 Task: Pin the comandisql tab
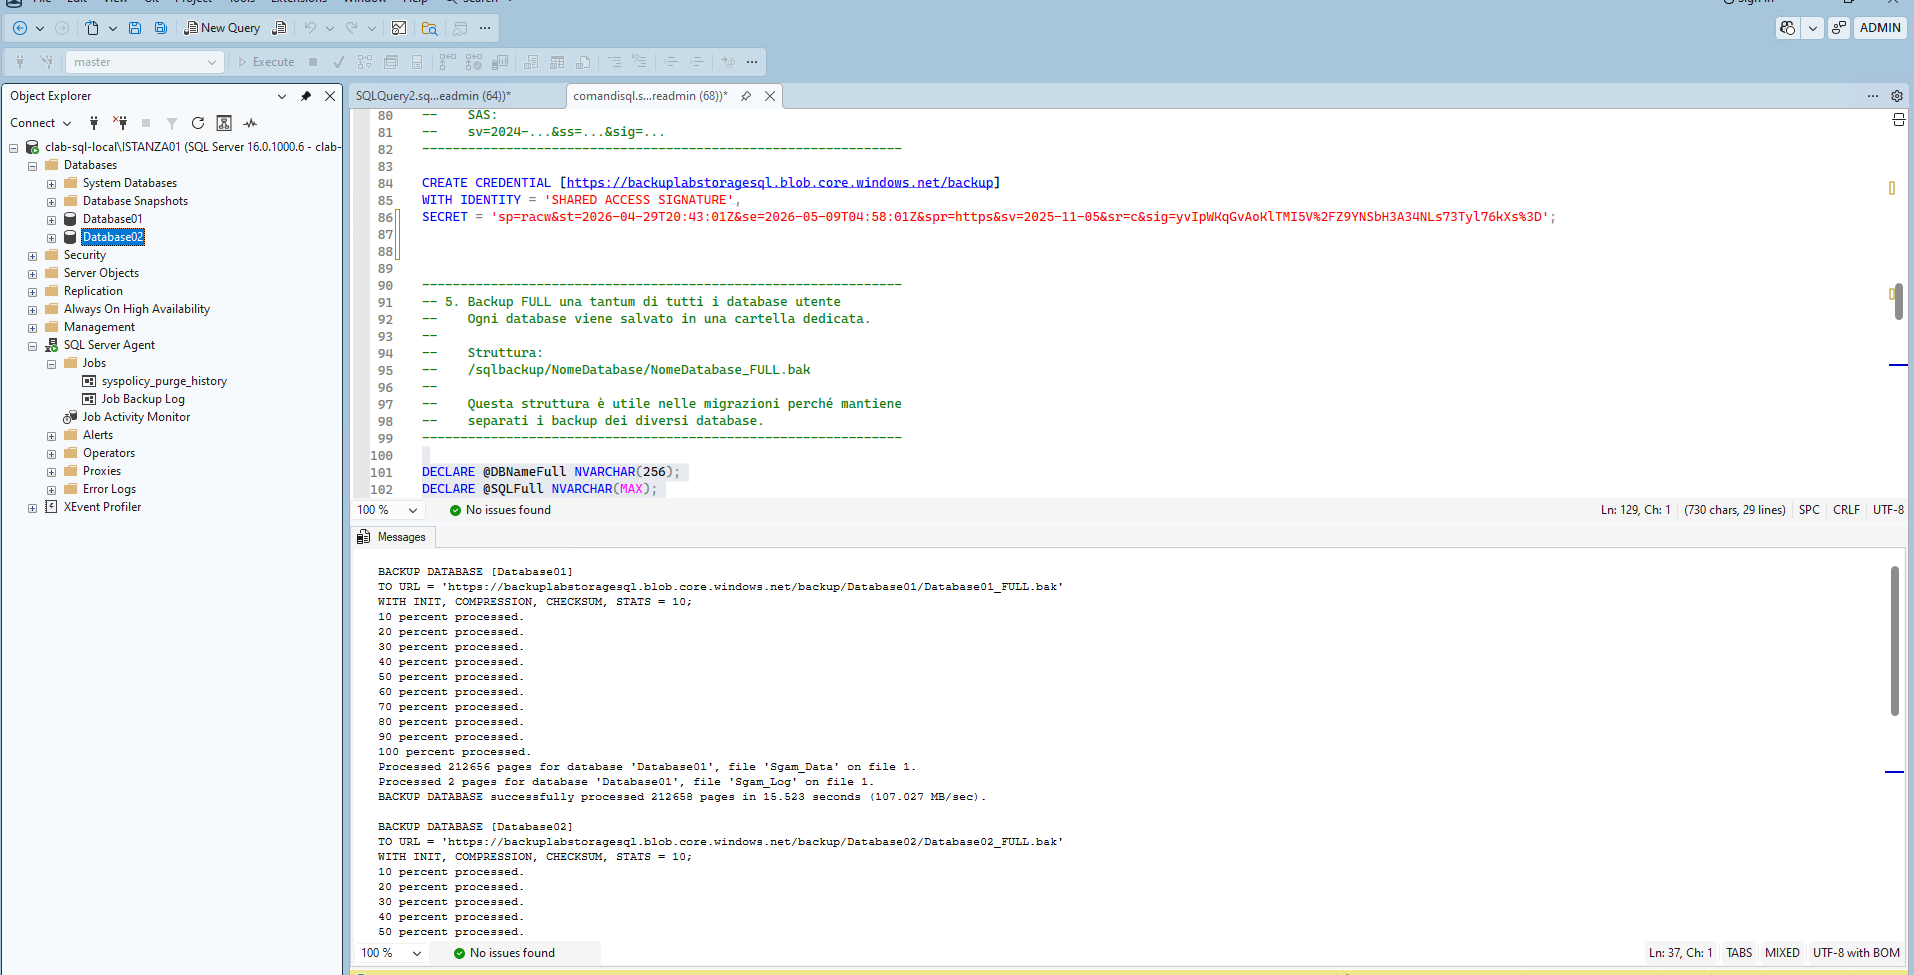click(746, 96)
